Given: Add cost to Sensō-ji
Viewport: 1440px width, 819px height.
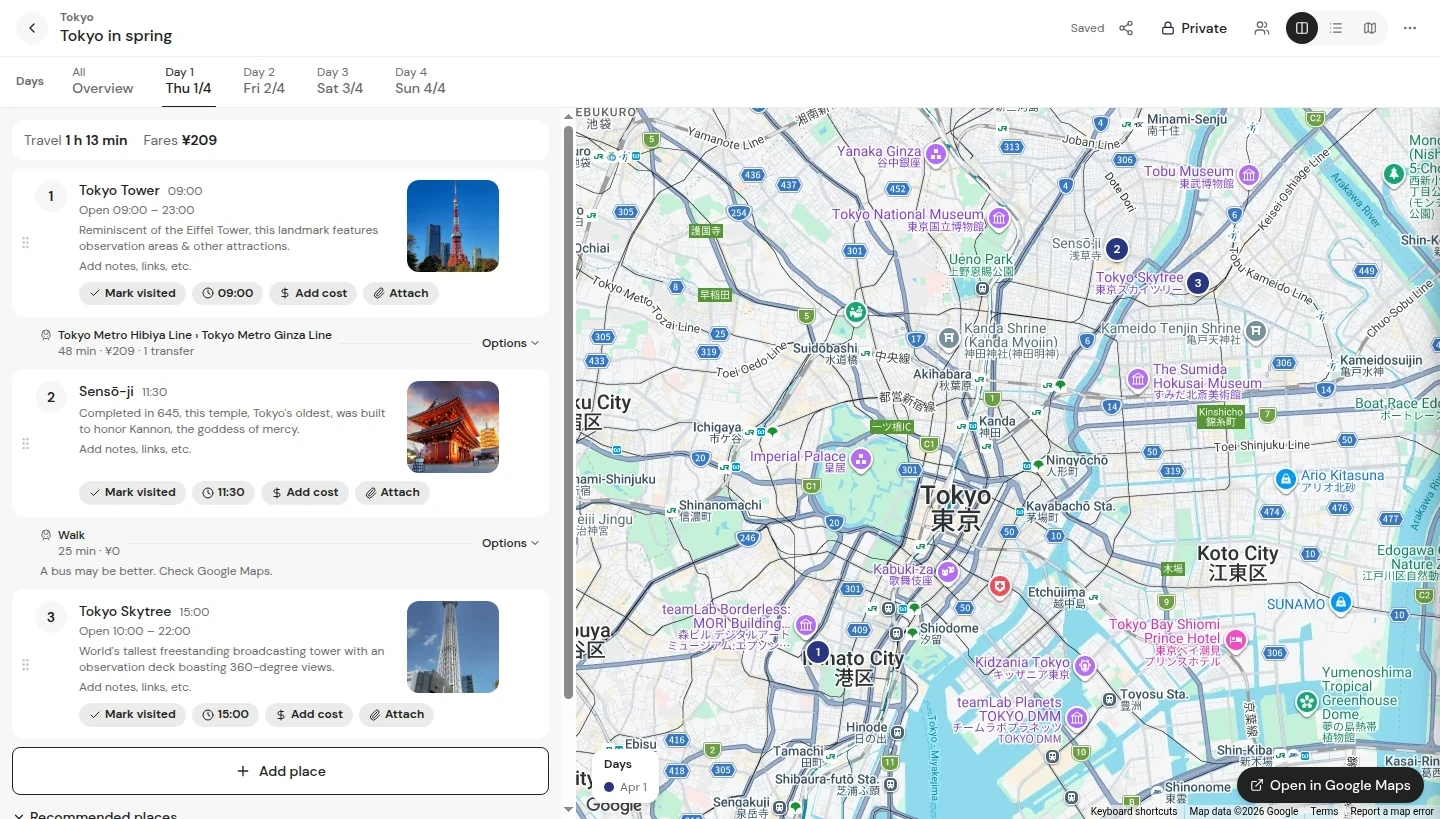Looking at the screenshot, I should (305, 492).
